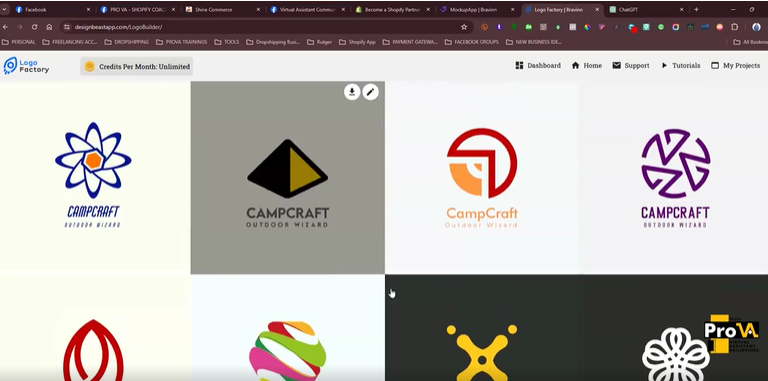Open the PERSONAL bookmarks folder

point(19,42)
